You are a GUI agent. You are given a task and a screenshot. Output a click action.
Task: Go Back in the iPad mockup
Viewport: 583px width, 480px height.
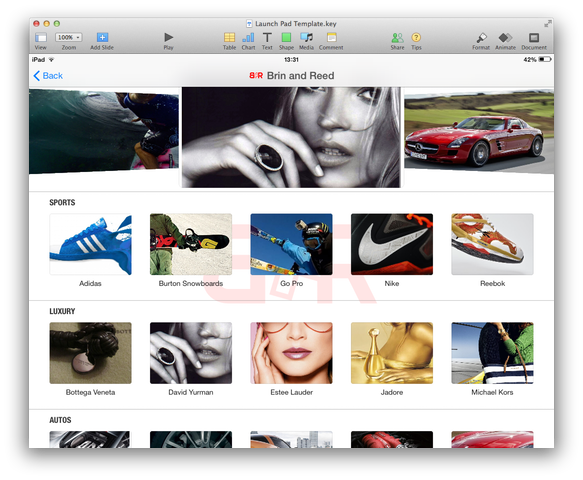coord(48,76)
